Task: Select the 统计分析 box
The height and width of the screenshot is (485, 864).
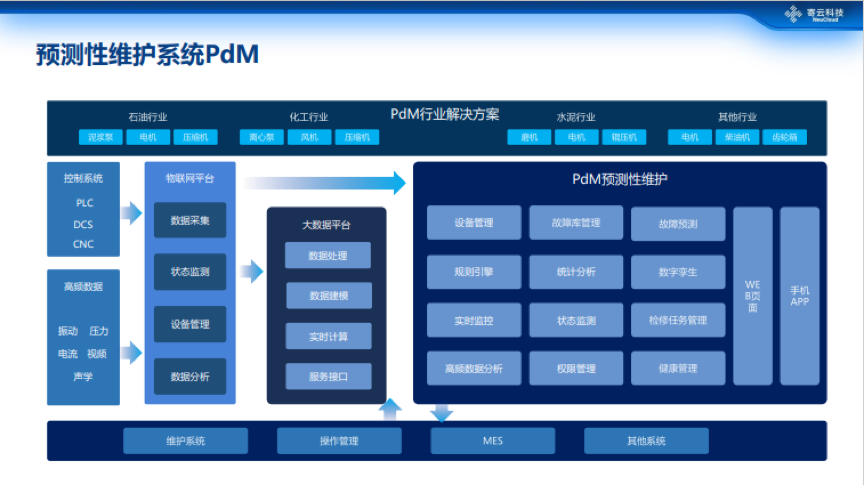Action: [x=576, y=272]
